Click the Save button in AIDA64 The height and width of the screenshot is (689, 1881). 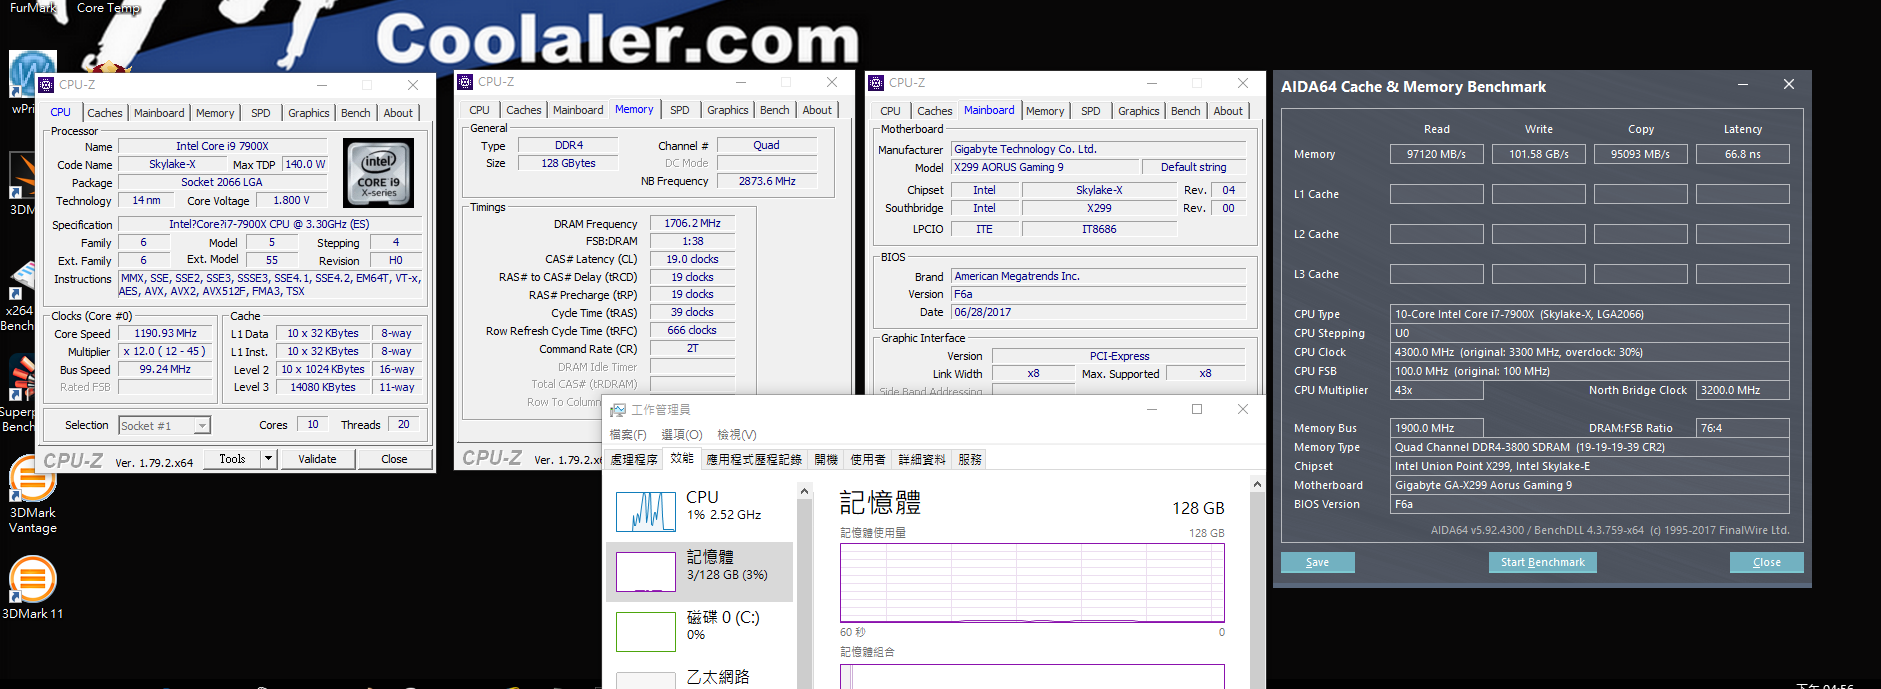tap(1317, 562)
